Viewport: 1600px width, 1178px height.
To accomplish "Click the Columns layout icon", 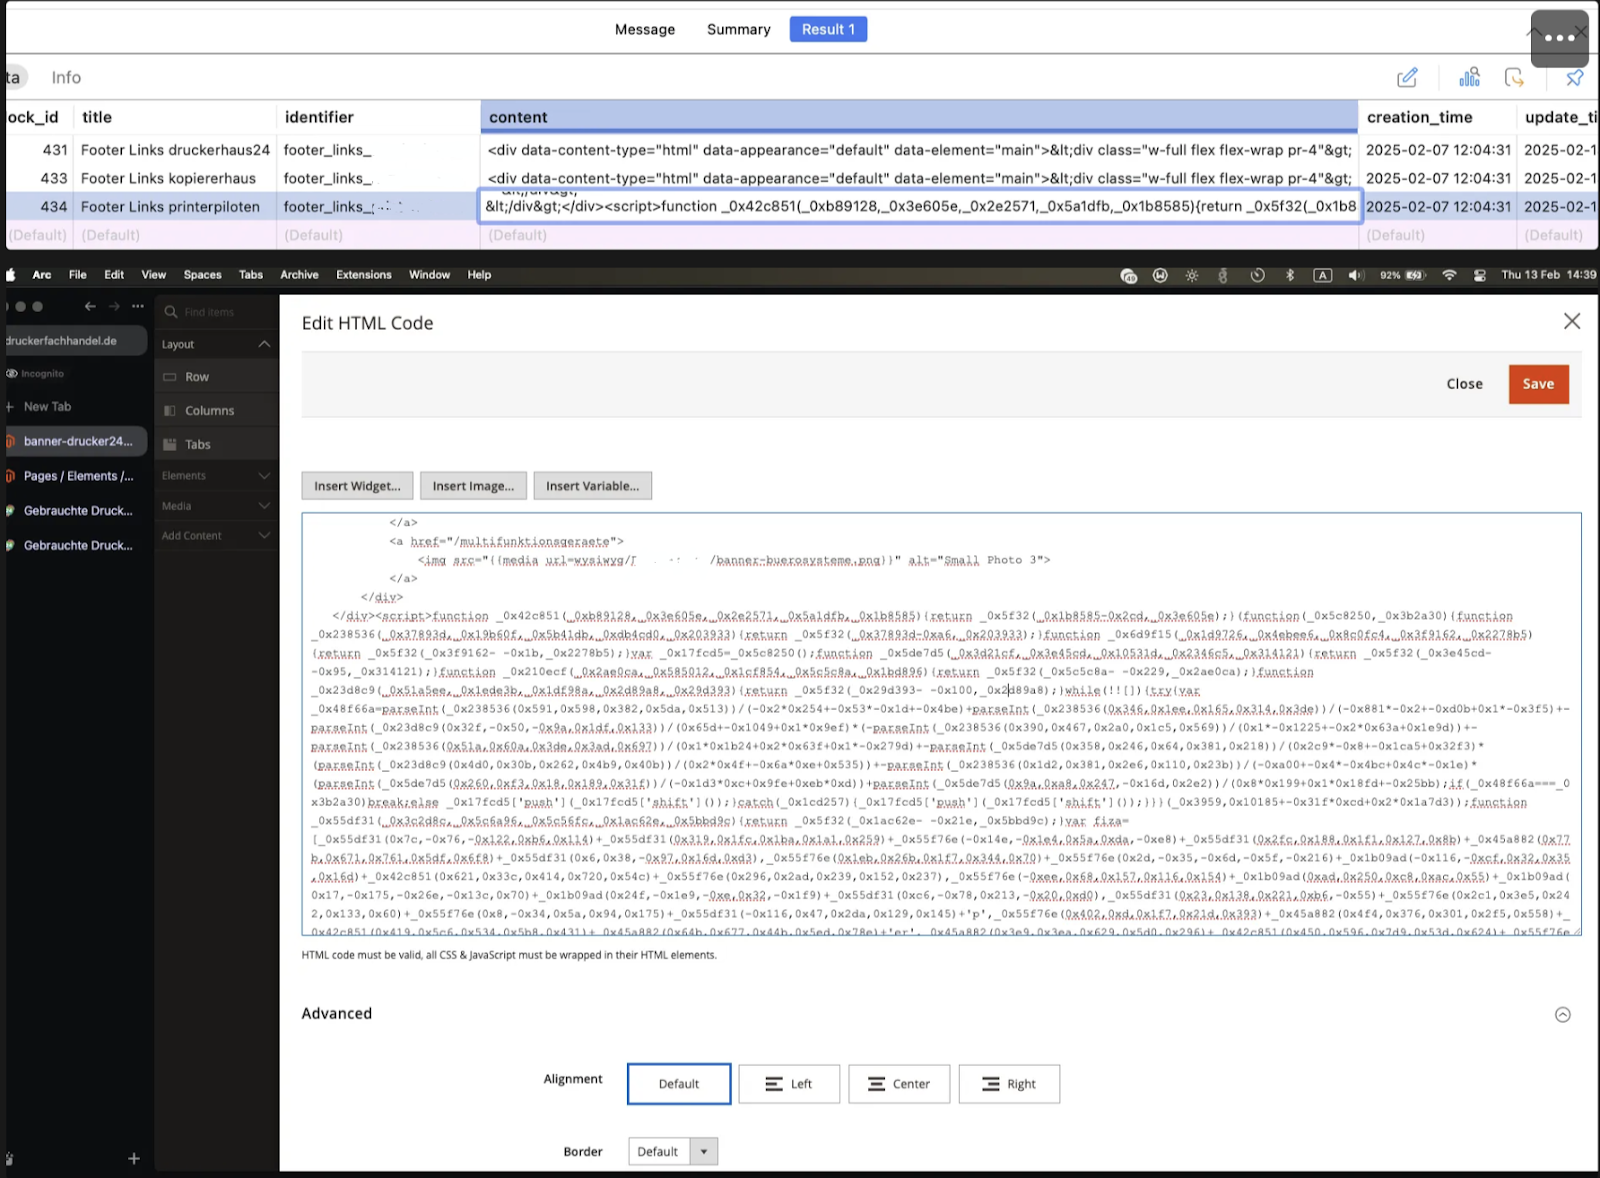I will click(170, 411).
